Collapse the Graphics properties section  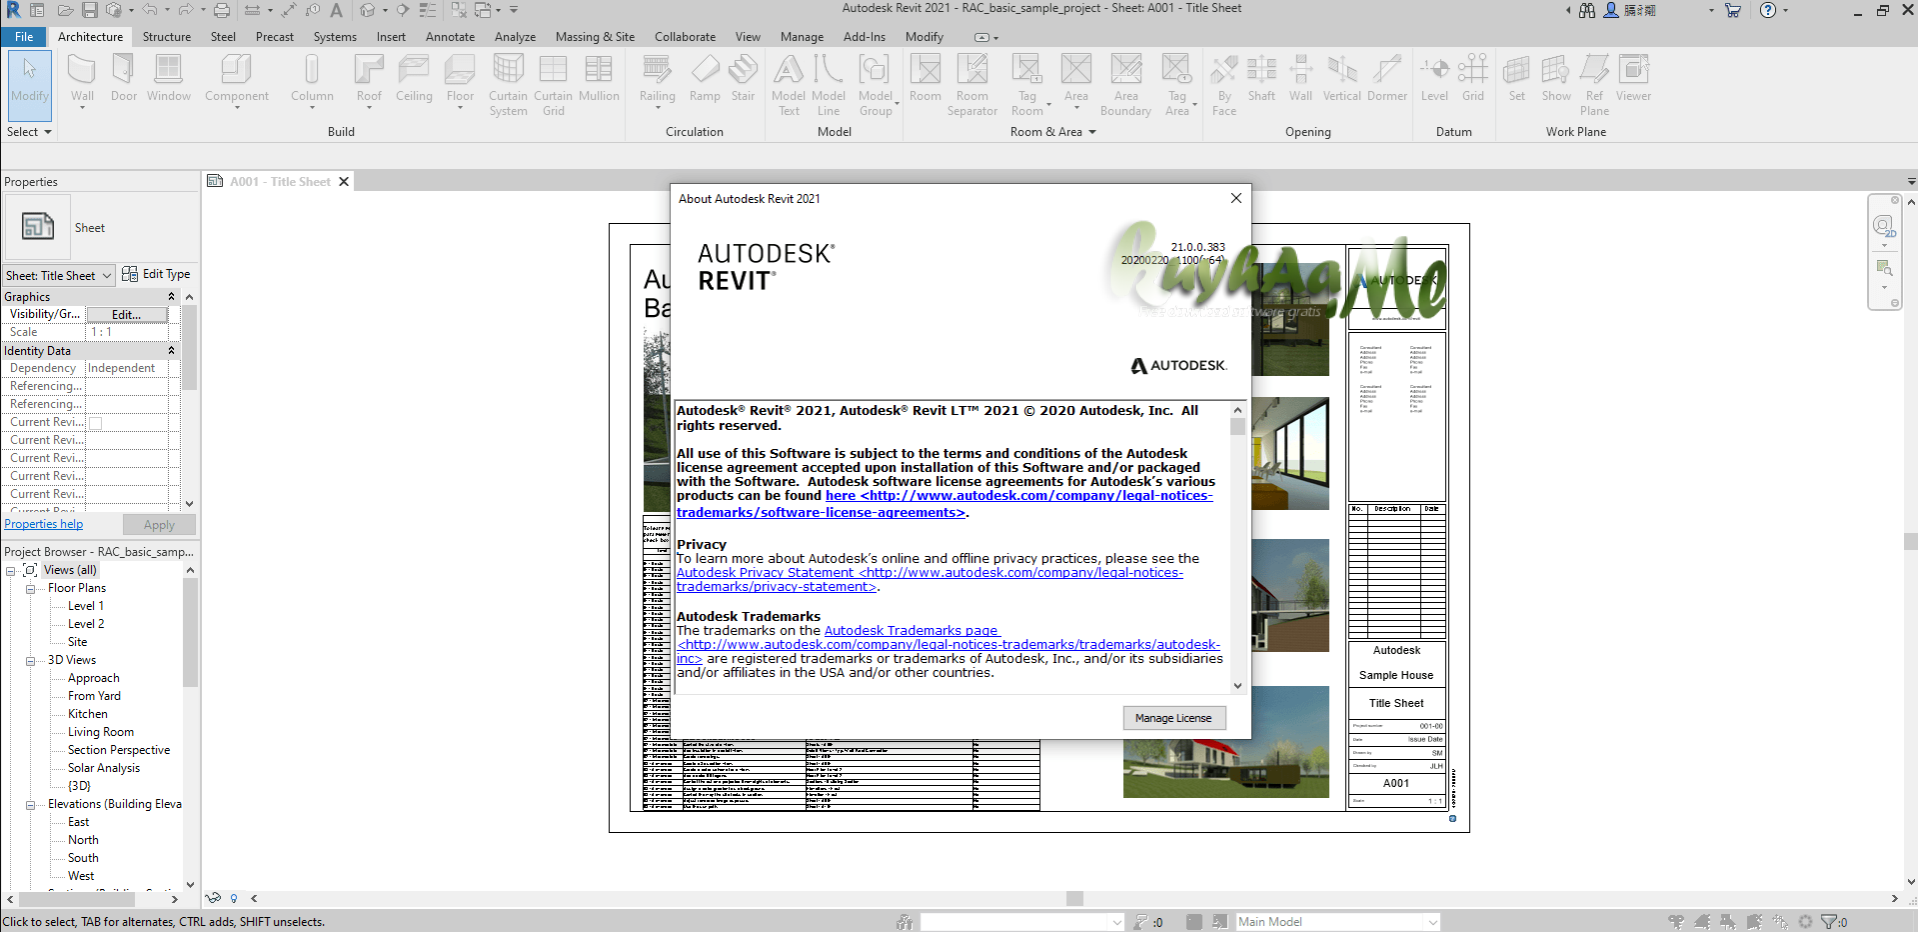click(x=171, y=297)
